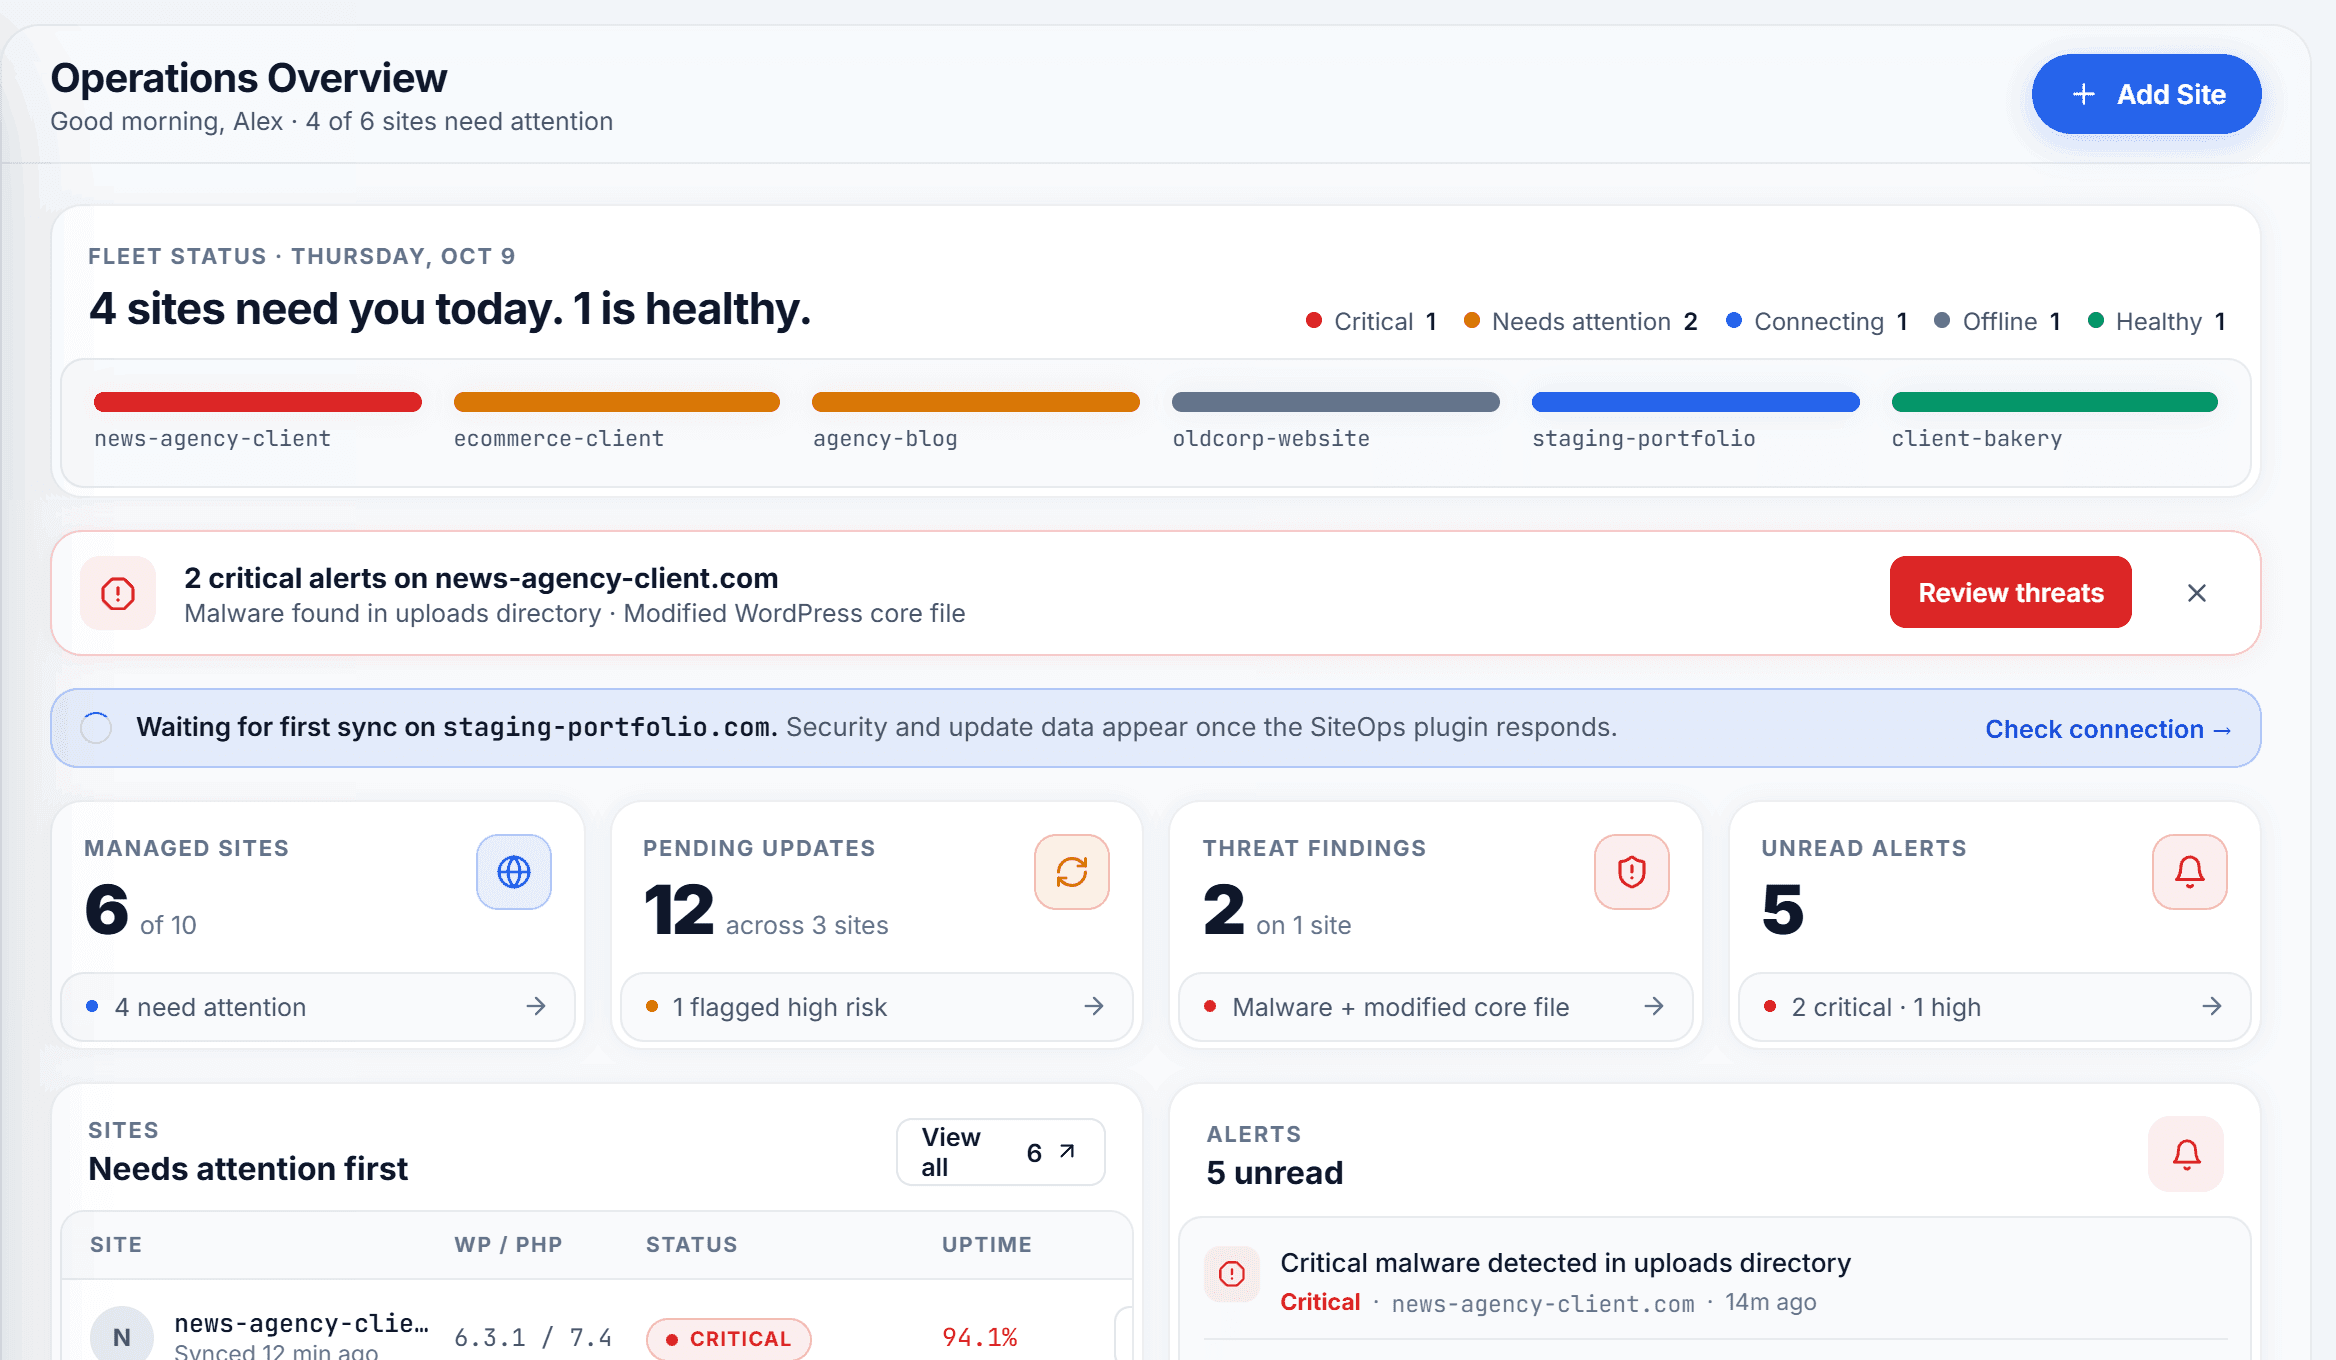
Task: Select the blue staging-portfolio status bar
Action: [x=1696, y=402]
